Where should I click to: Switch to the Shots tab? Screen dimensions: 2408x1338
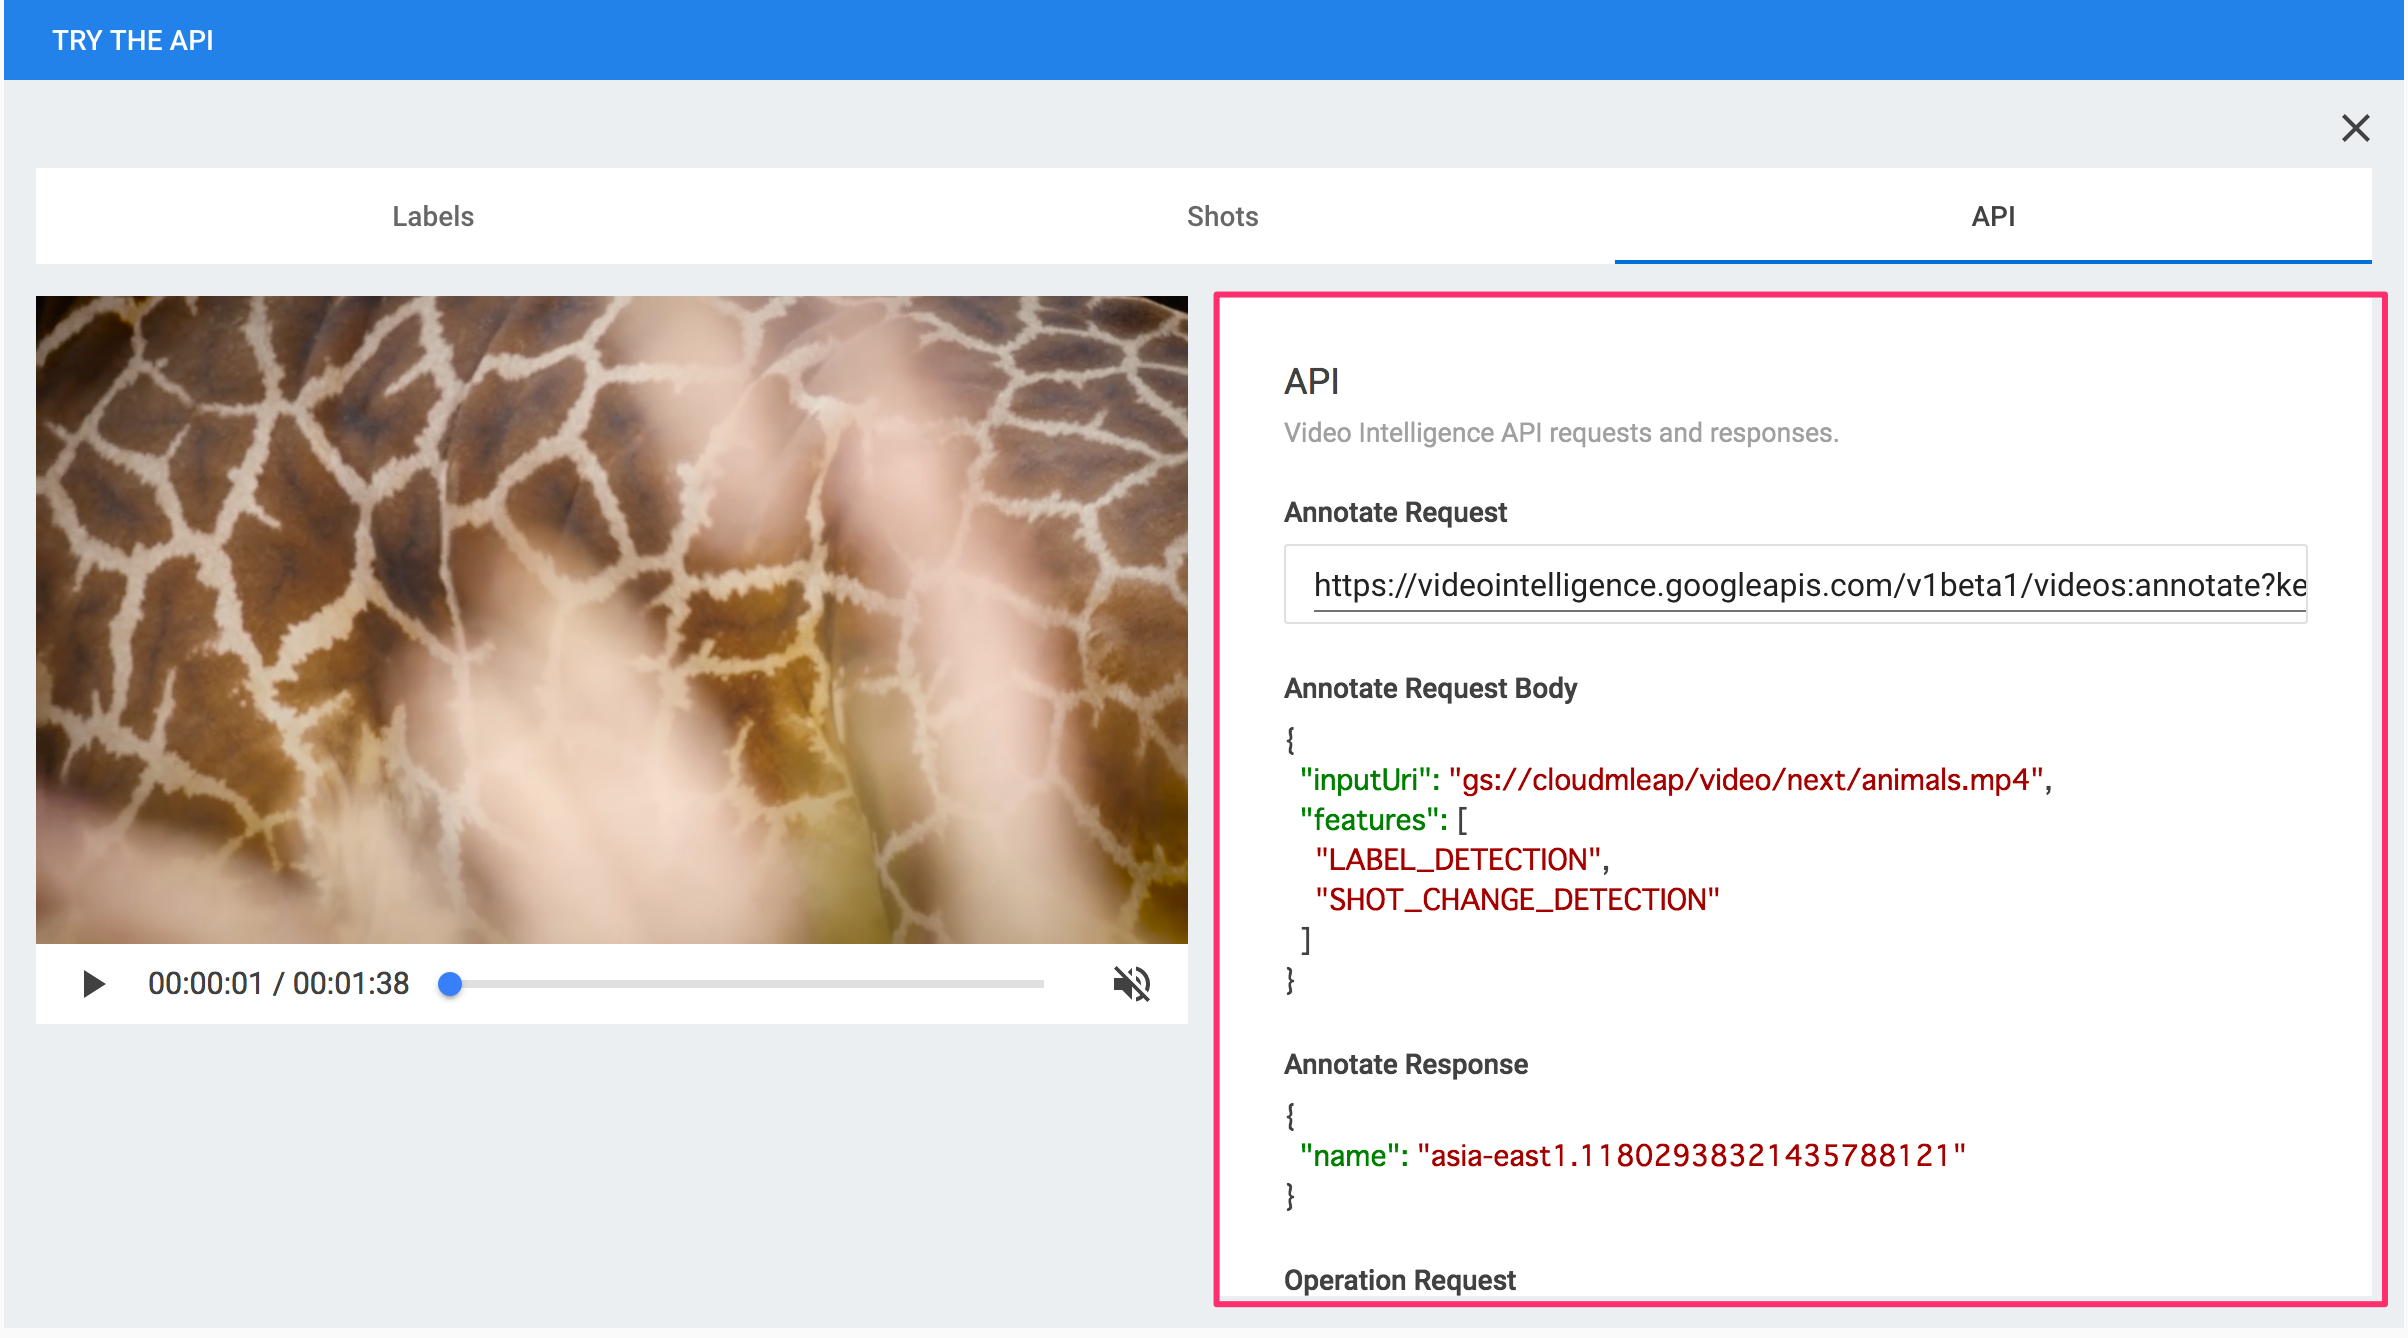pyautogui.click(x=1222, y=216)
